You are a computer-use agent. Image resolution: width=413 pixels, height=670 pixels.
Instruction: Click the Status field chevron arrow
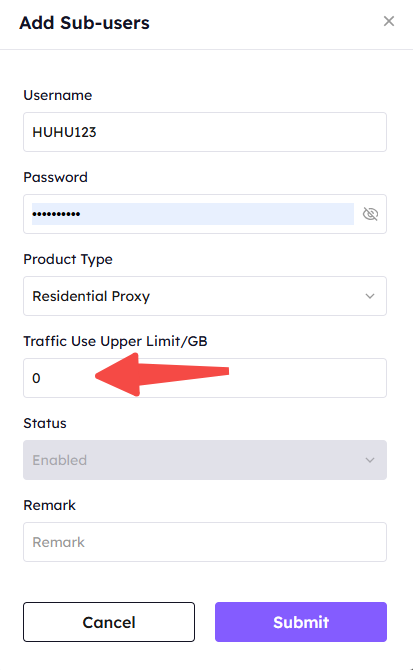click(370, 460)
